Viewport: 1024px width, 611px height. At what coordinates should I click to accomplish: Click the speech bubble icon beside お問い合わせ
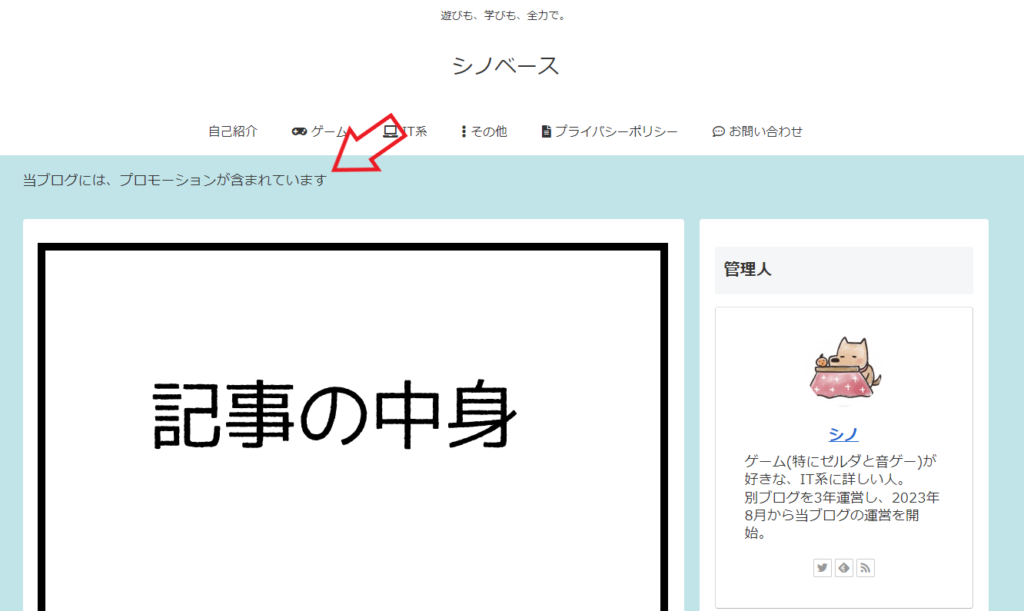pyautogui.click(x=718, y=132)
